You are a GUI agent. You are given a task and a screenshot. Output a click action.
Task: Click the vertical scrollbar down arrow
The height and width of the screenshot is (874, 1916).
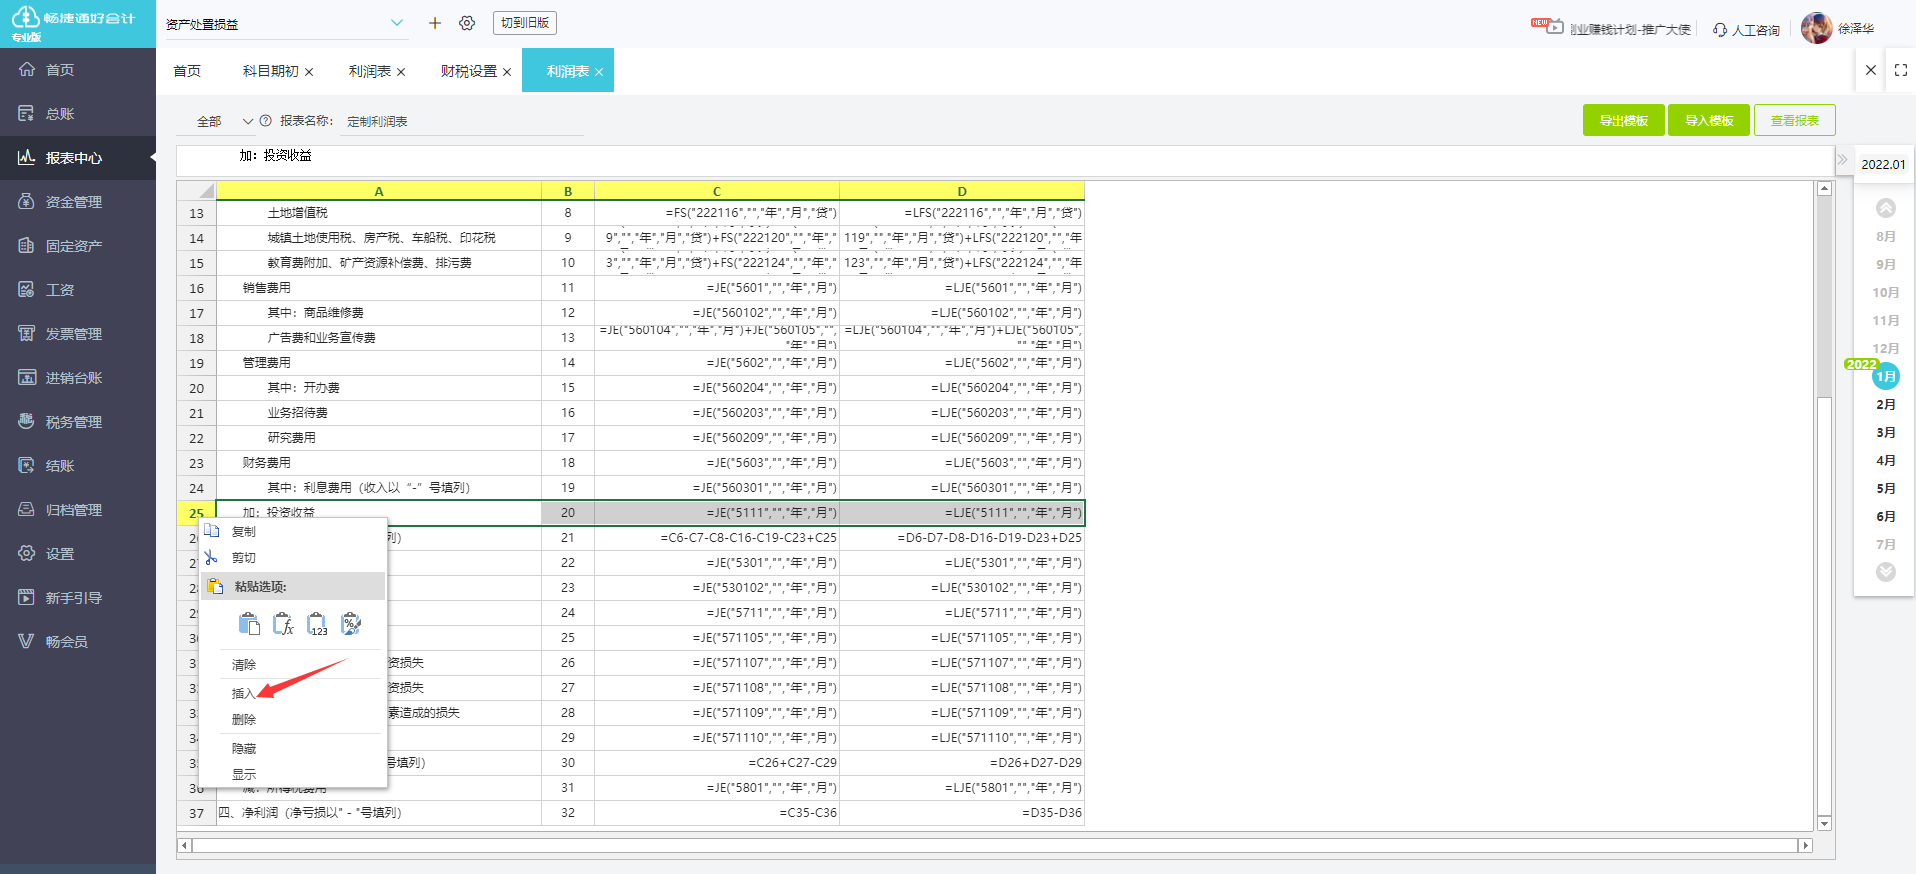coord(1824,823)
